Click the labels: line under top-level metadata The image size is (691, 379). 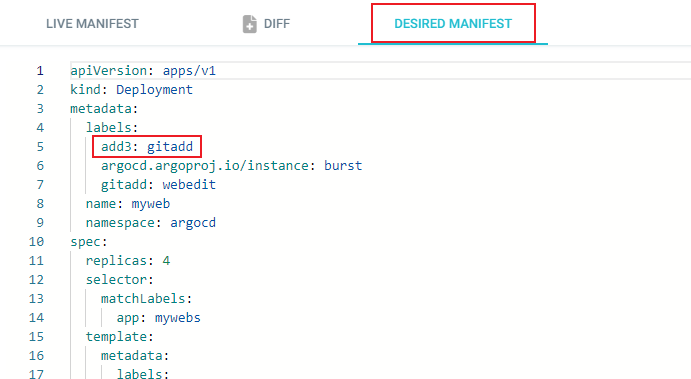[x=112, y=127]
